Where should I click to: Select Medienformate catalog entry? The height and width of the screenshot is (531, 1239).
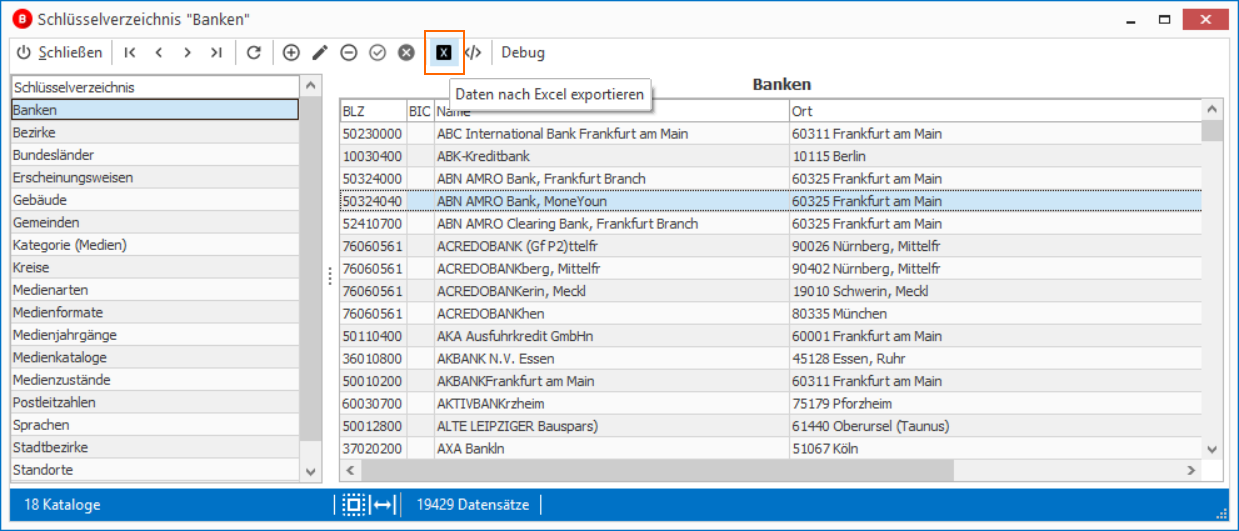click(155, 312)
